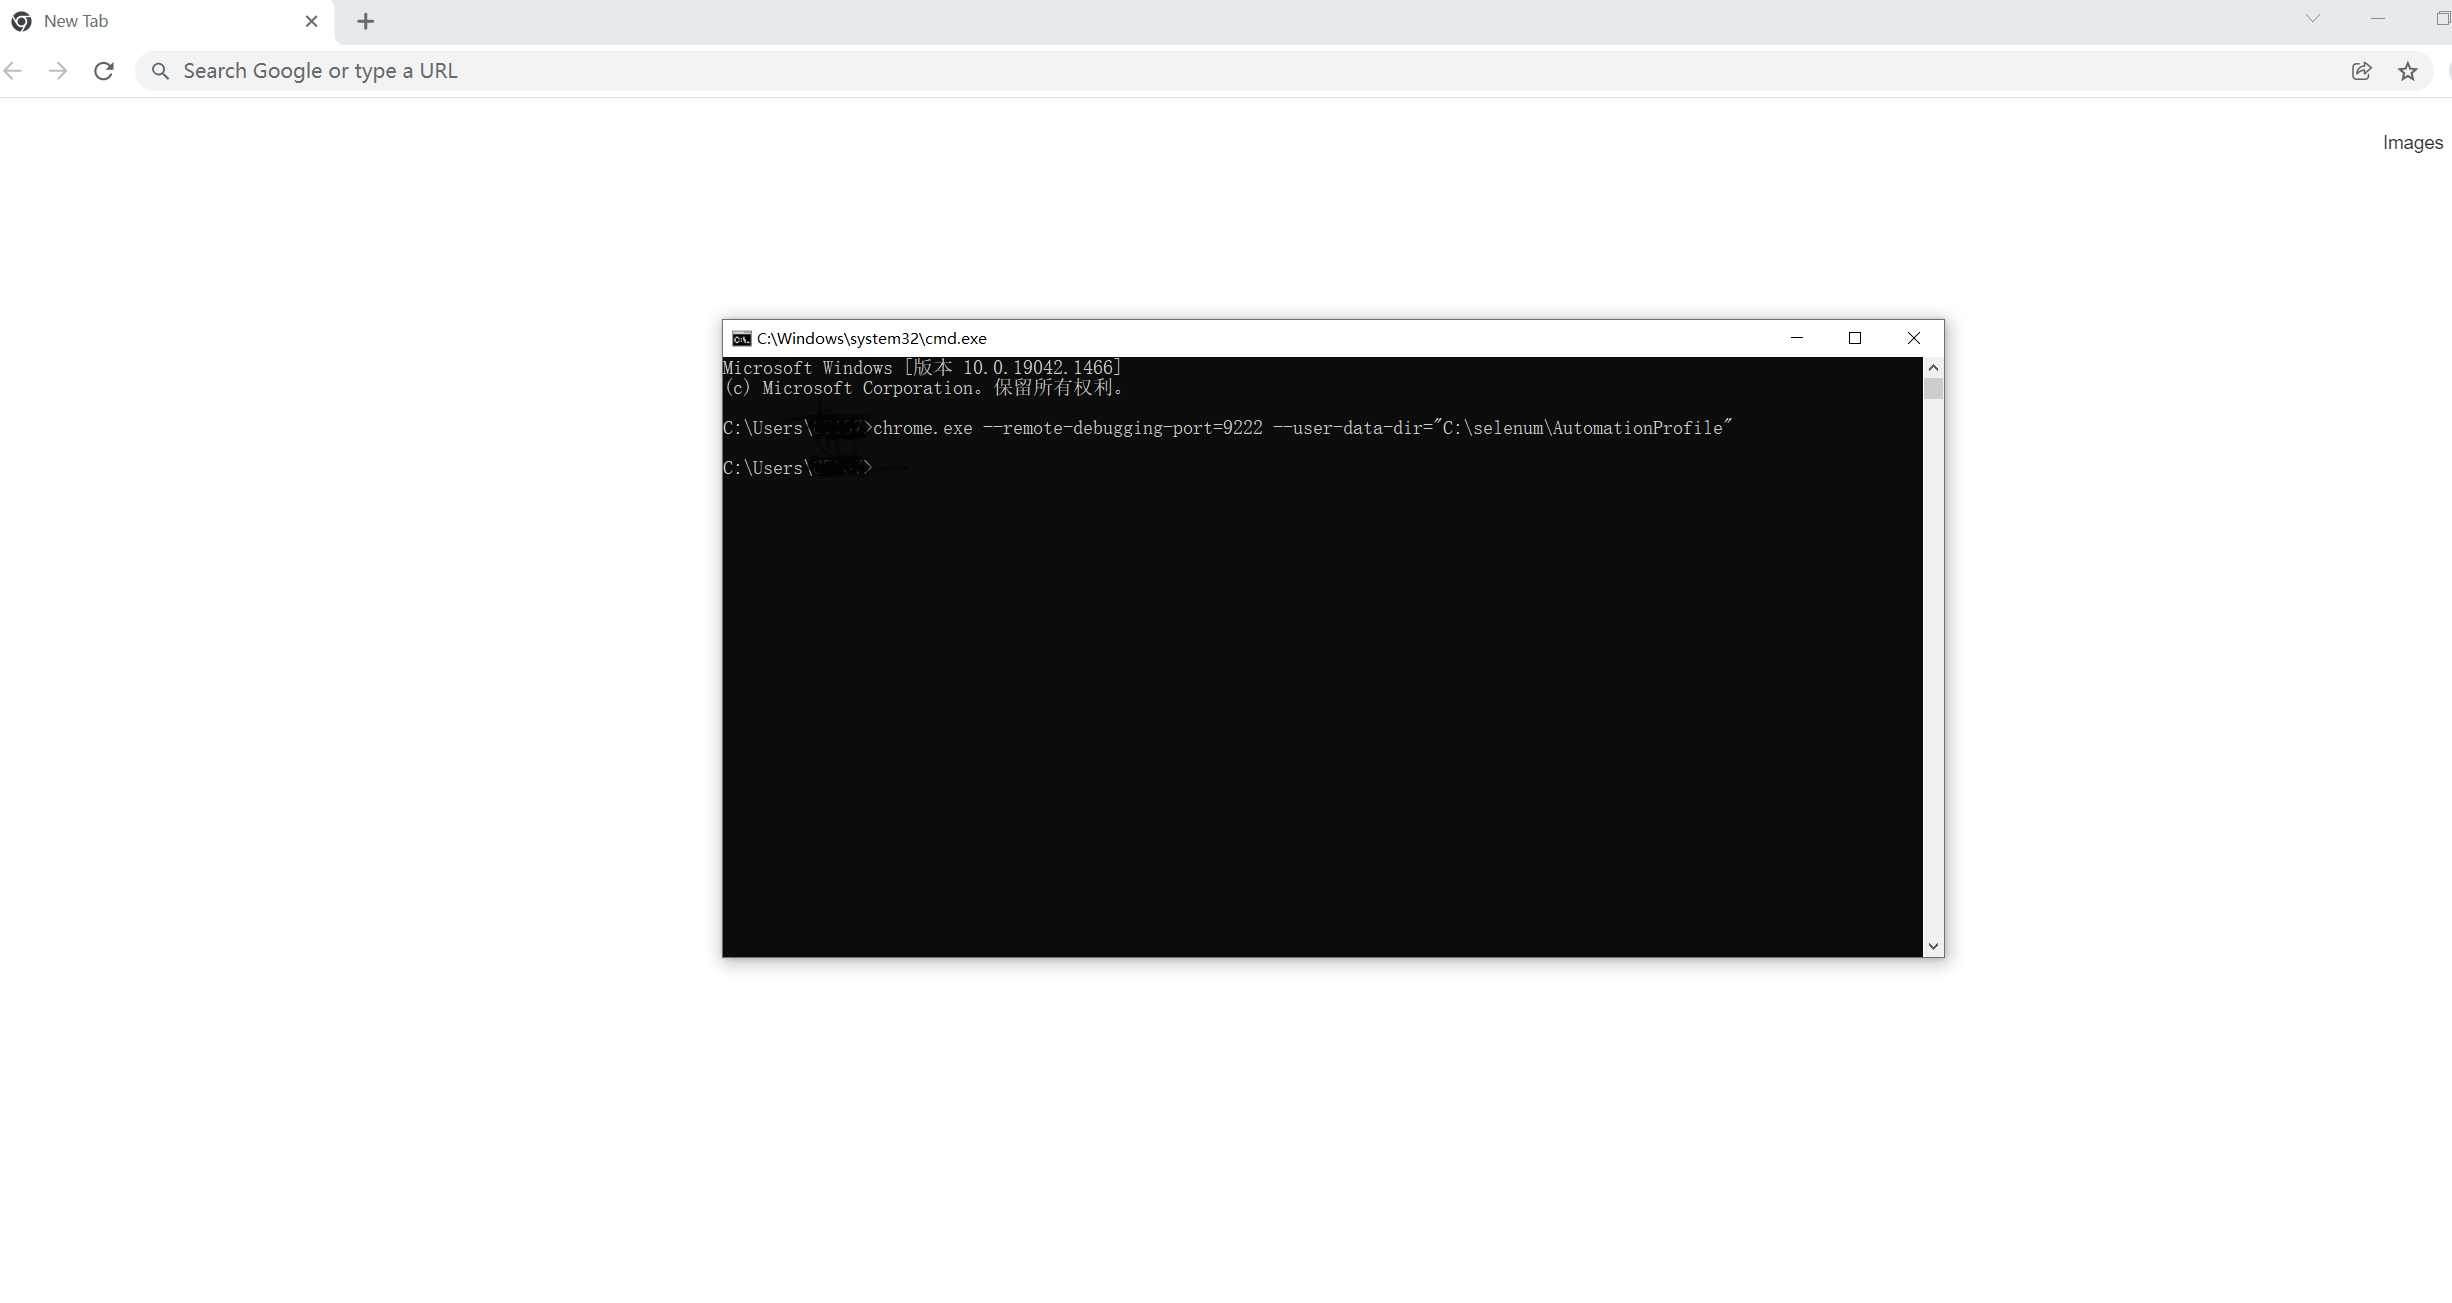Restore down the Chrome window
Image resolution: width=2452 pixels, height=1303 pixels.
coord(2442,18)
